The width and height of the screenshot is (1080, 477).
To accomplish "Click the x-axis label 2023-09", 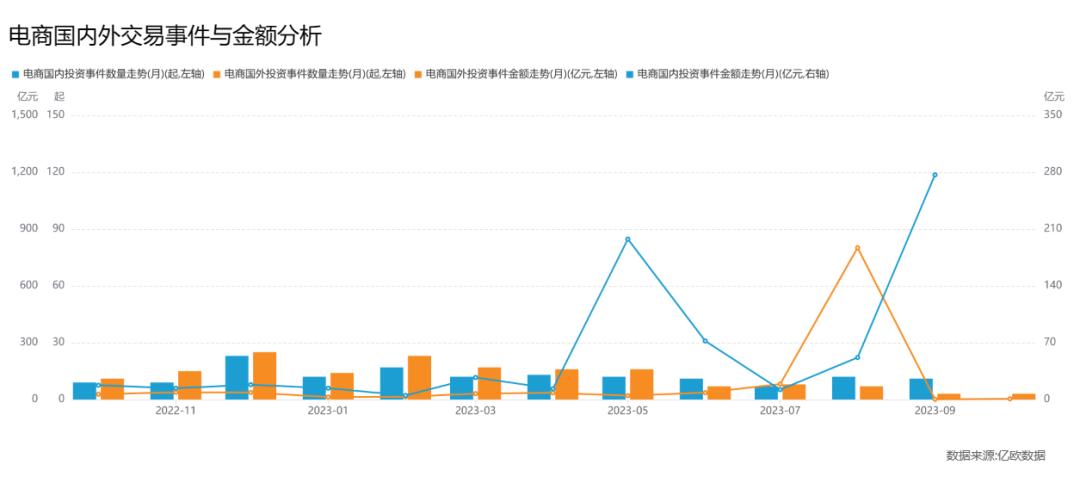I will click(934, 411).
